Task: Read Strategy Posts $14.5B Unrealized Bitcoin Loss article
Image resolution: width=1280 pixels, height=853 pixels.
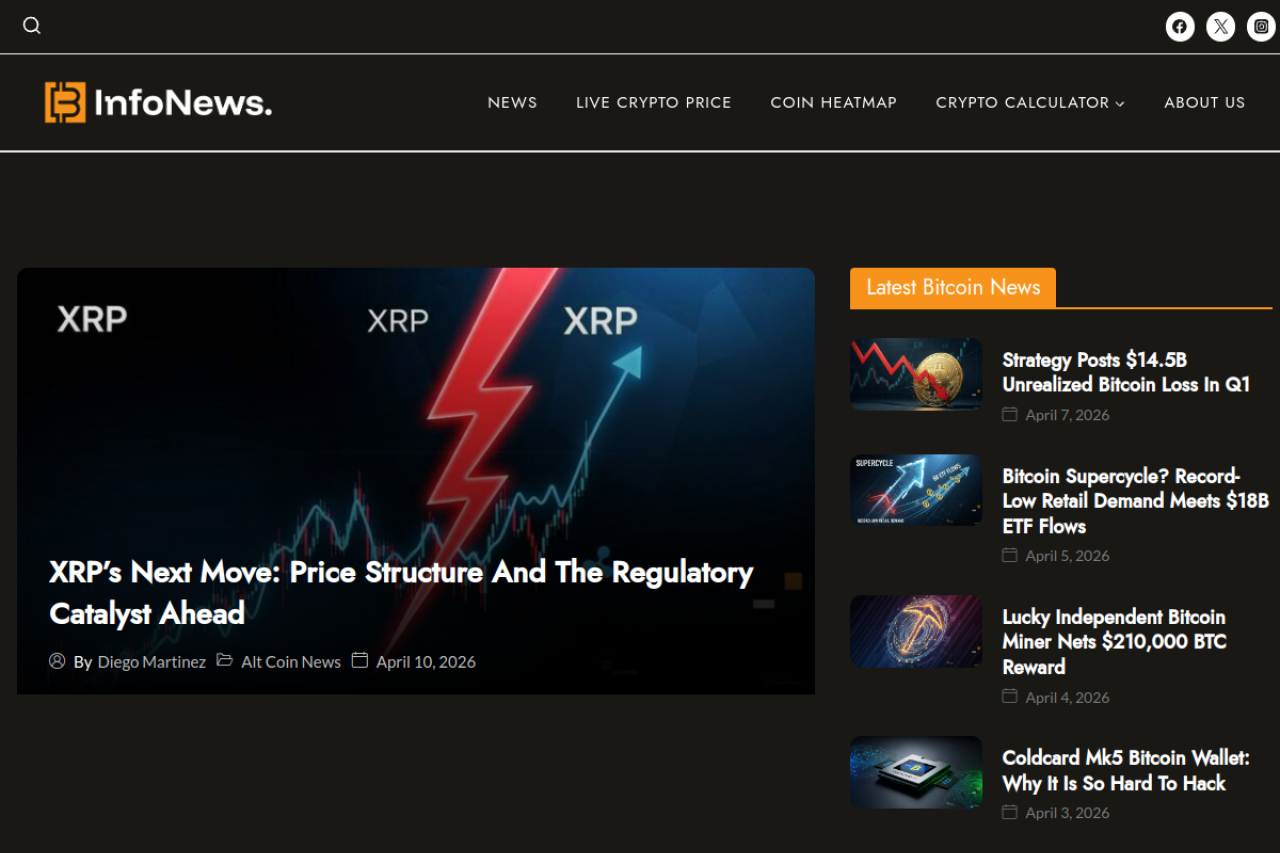Action: tap(1126, 372)
